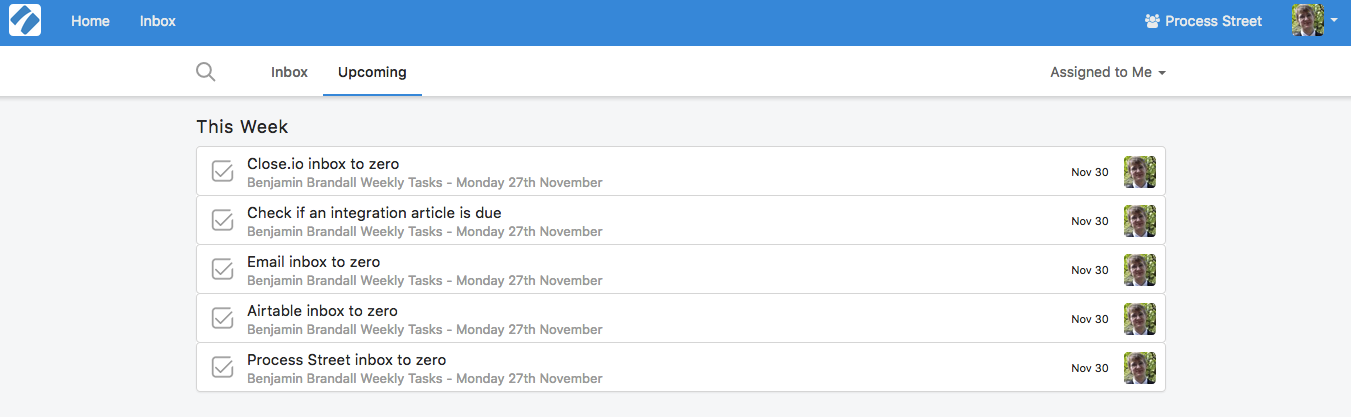Open the user profile avatar in header
Screen dimensions: 1351x417
point(1308,21)
